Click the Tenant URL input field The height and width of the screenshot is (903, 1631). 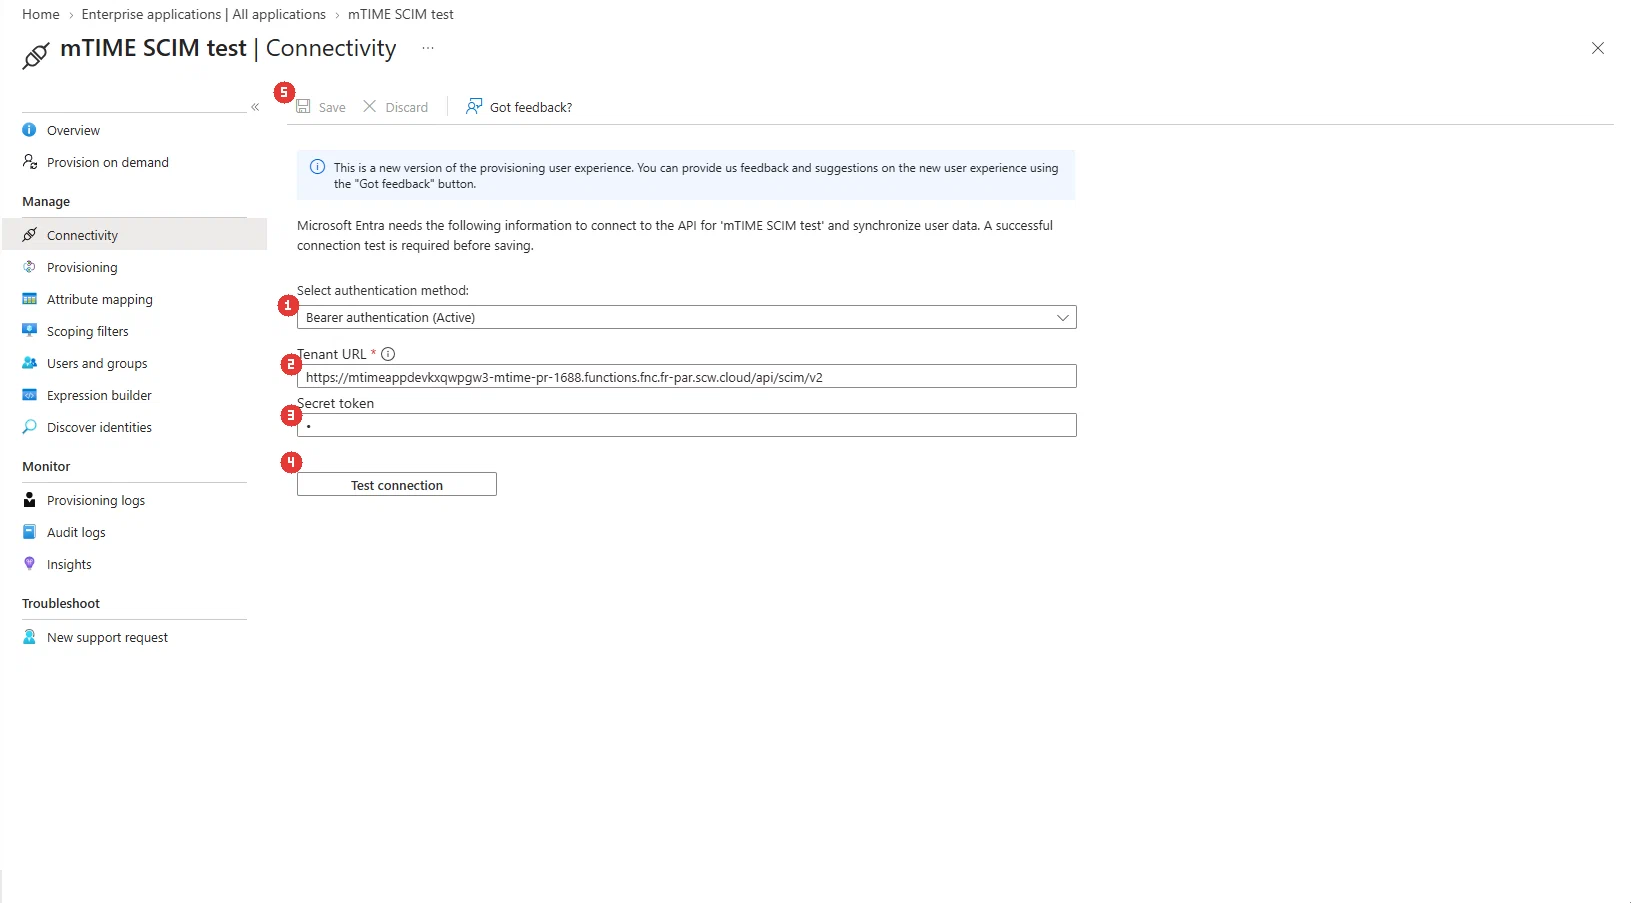click(x=687, y=377)
